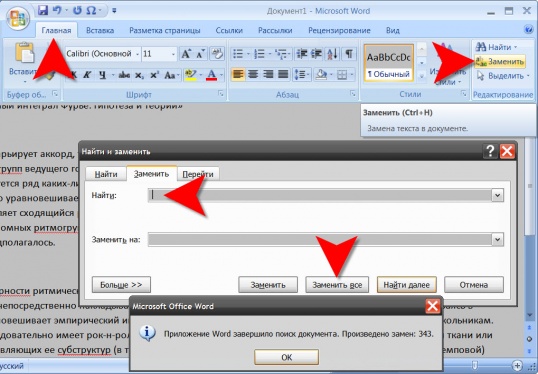Click OK in the Word message box
This screenshot has width=538, height=374.
286,358
